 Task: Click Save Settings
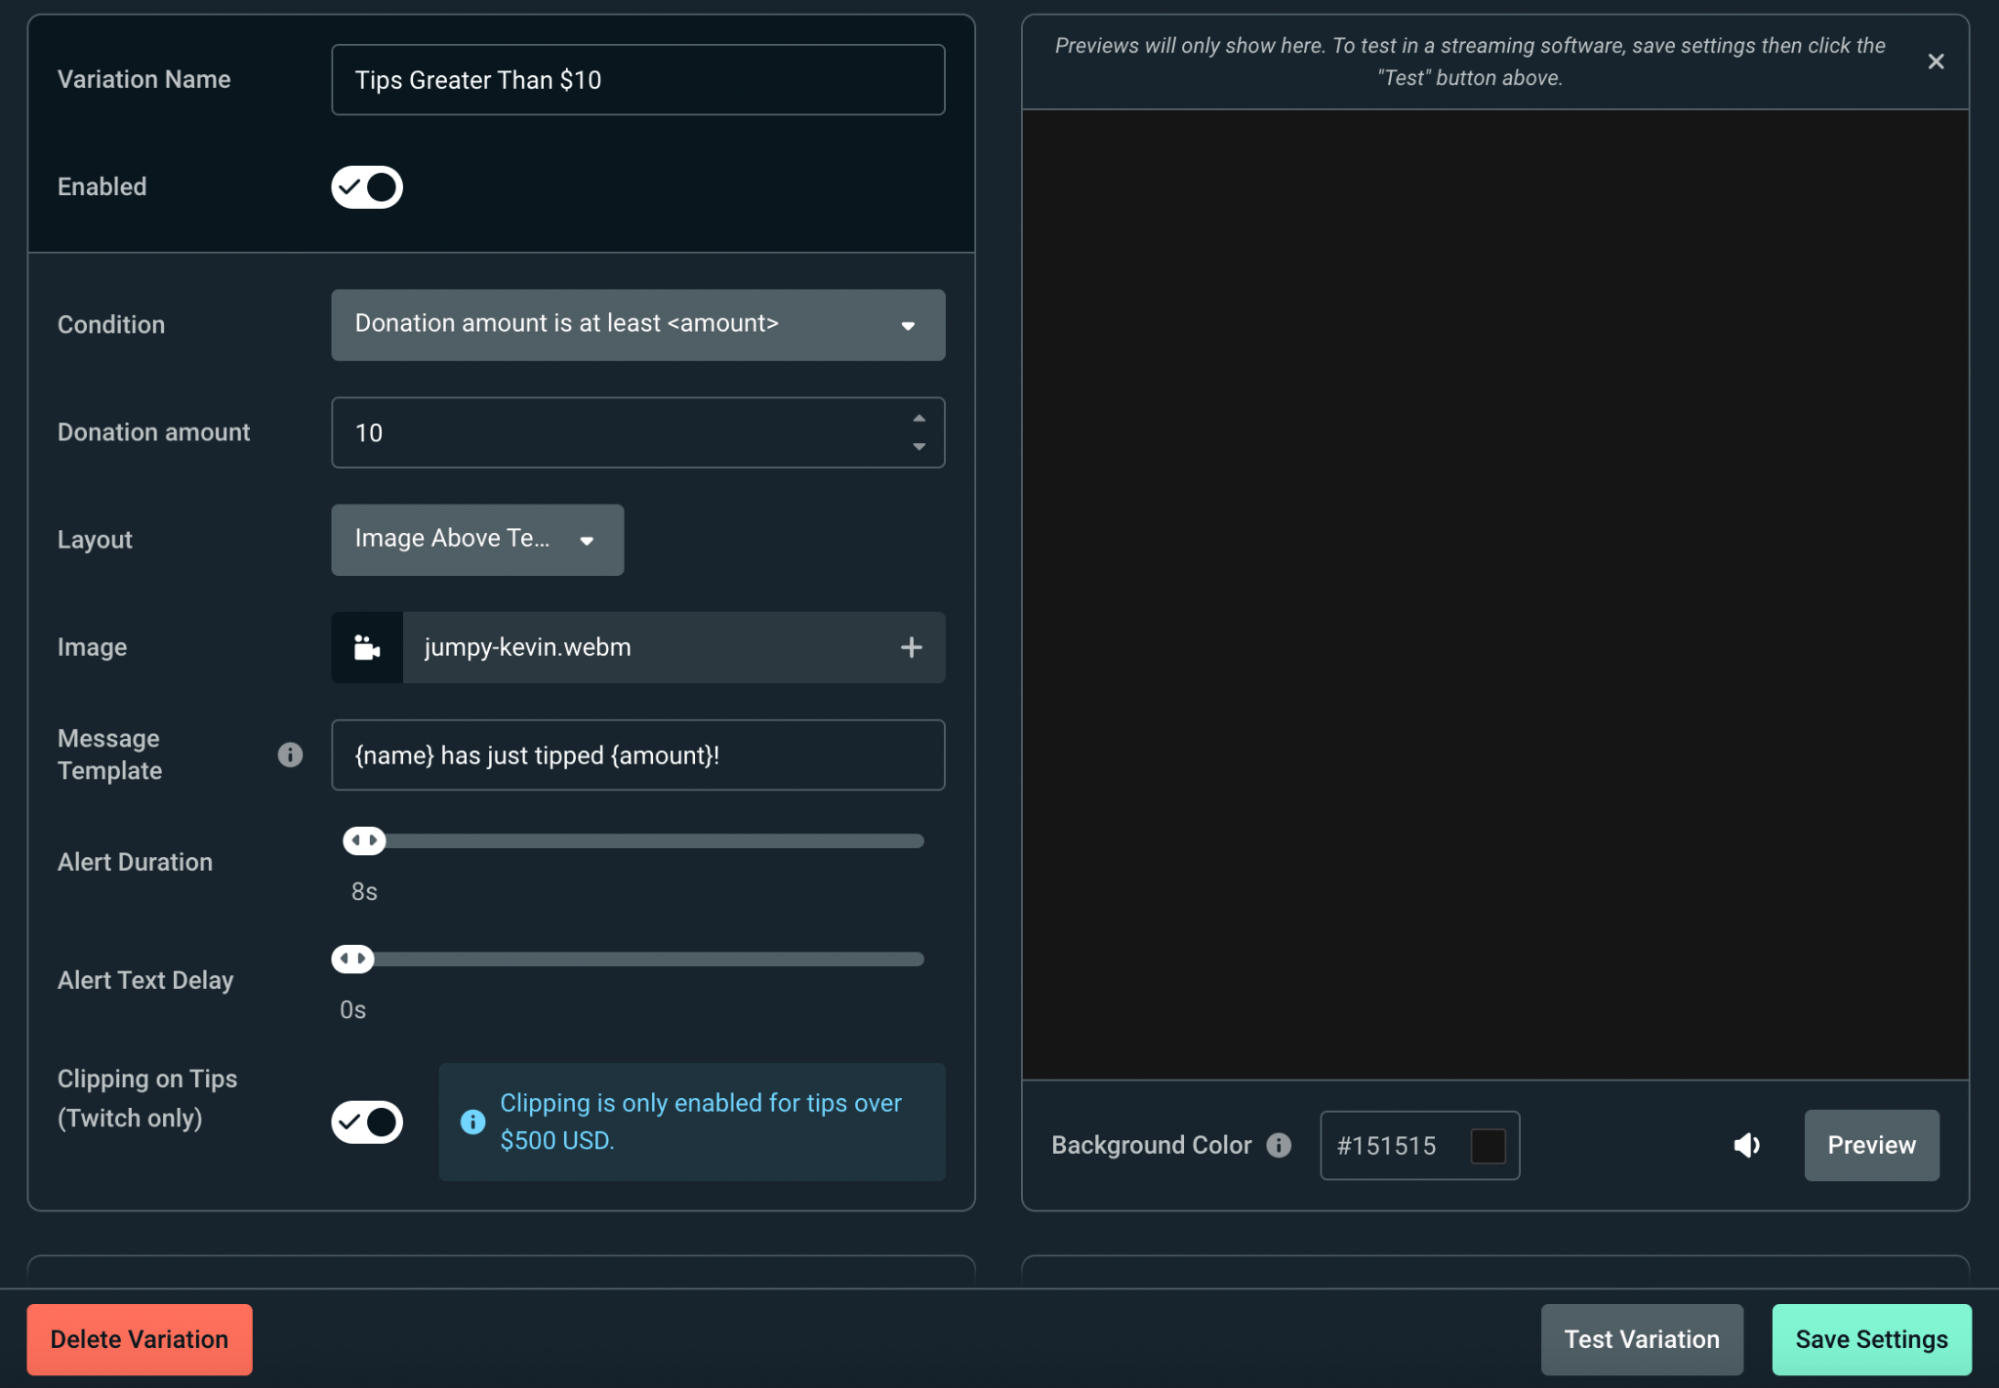pyautogui.click(x=1871, y=1339)
